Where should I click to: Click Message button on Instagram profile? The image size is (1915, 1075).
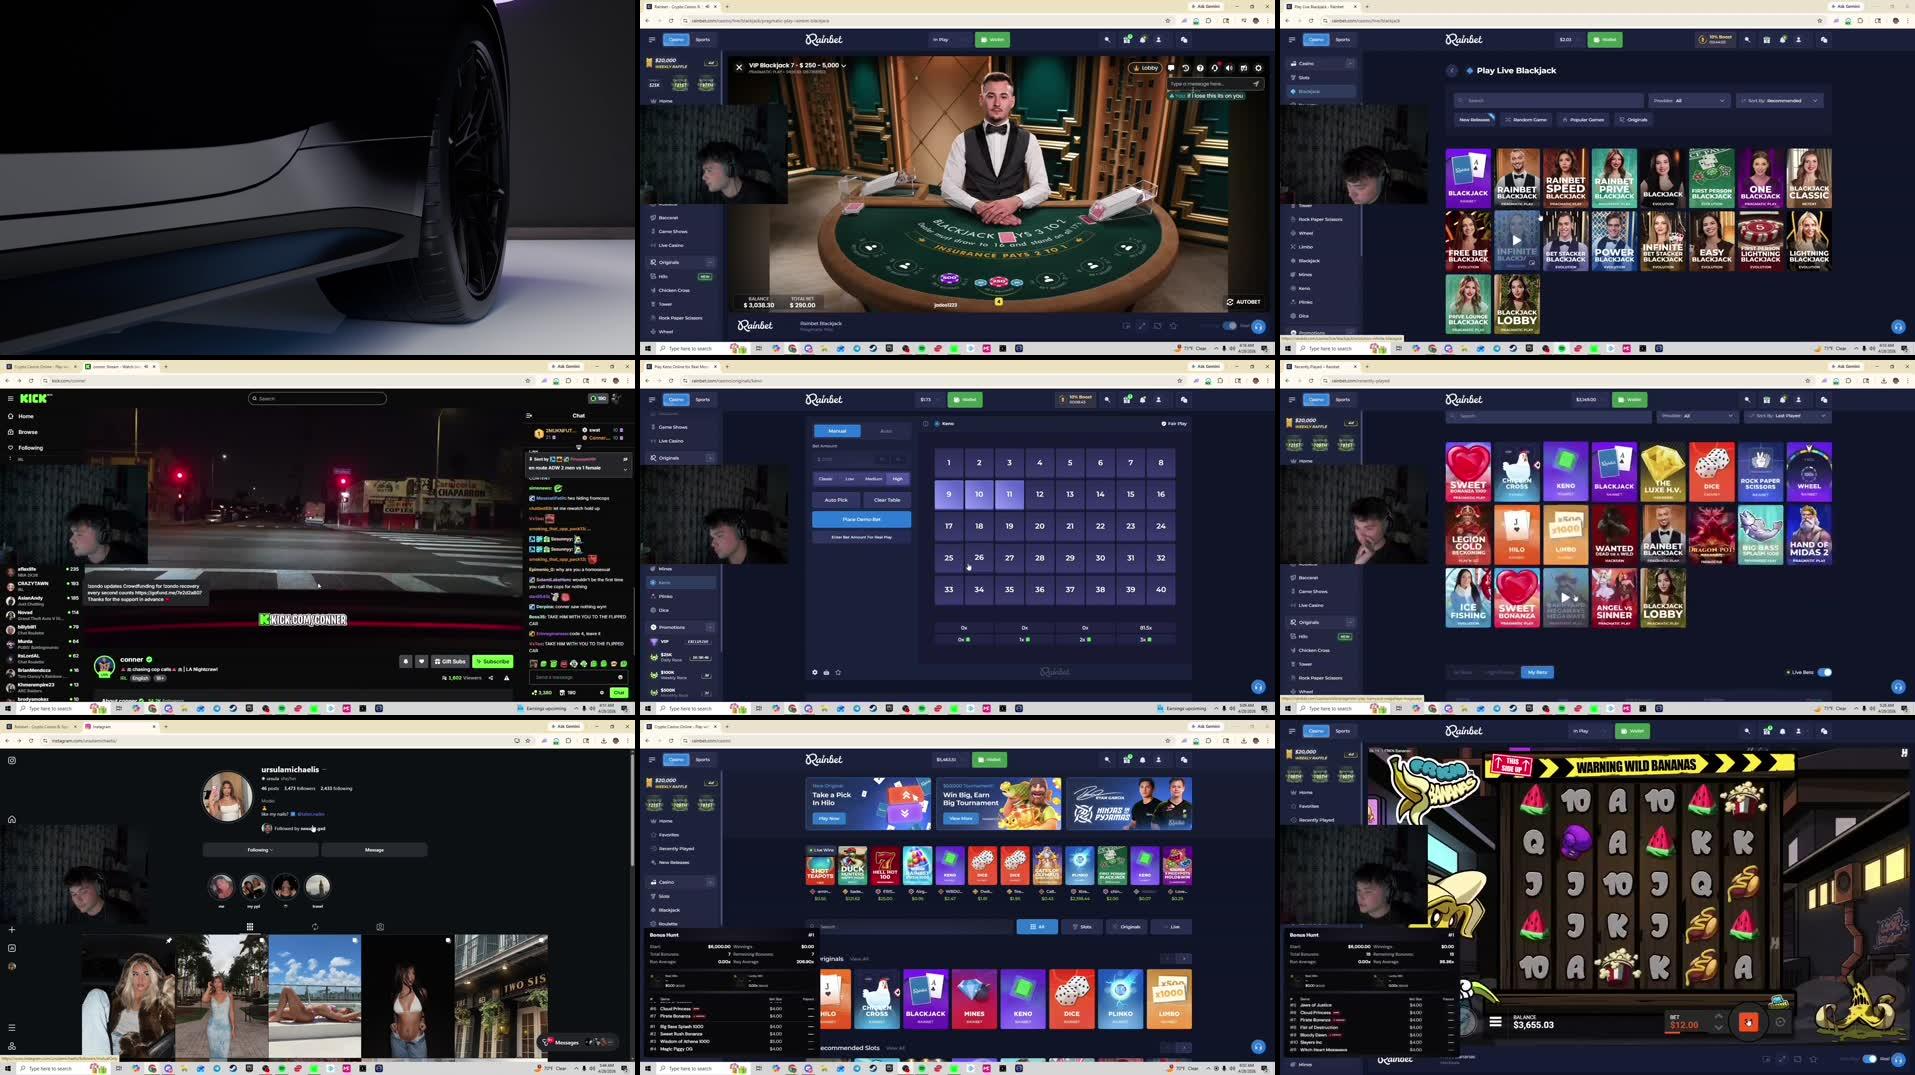click(374, 850)
